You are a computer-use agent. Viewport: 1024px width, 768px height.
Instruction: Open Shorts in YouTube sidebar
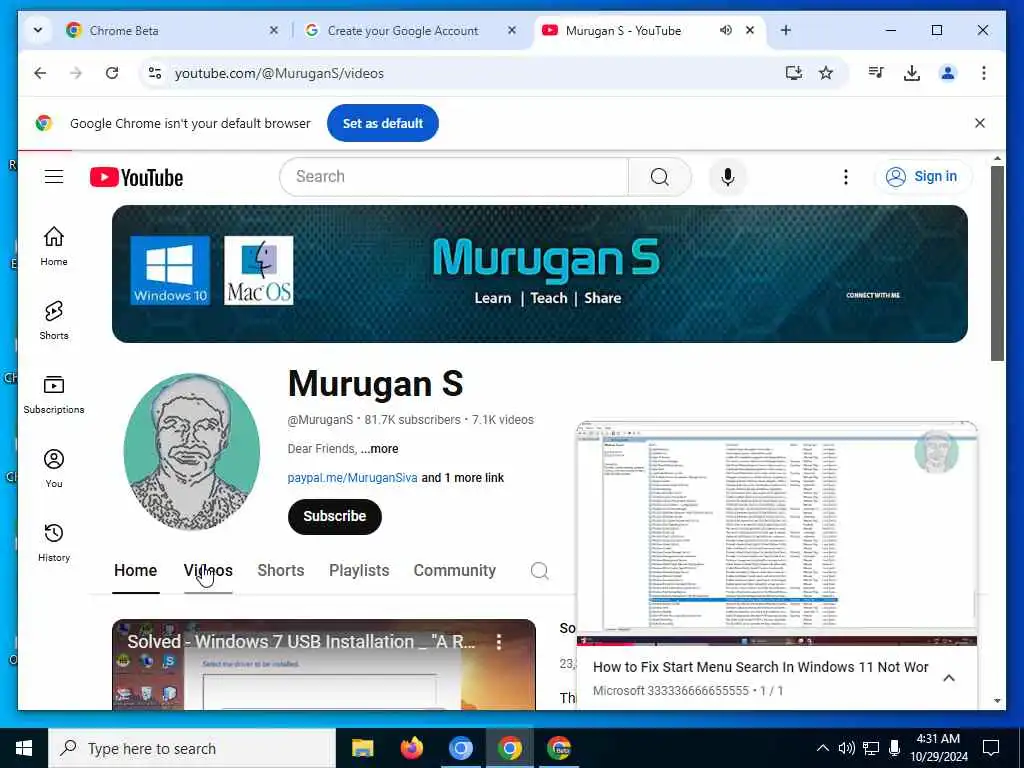(54, 320)
